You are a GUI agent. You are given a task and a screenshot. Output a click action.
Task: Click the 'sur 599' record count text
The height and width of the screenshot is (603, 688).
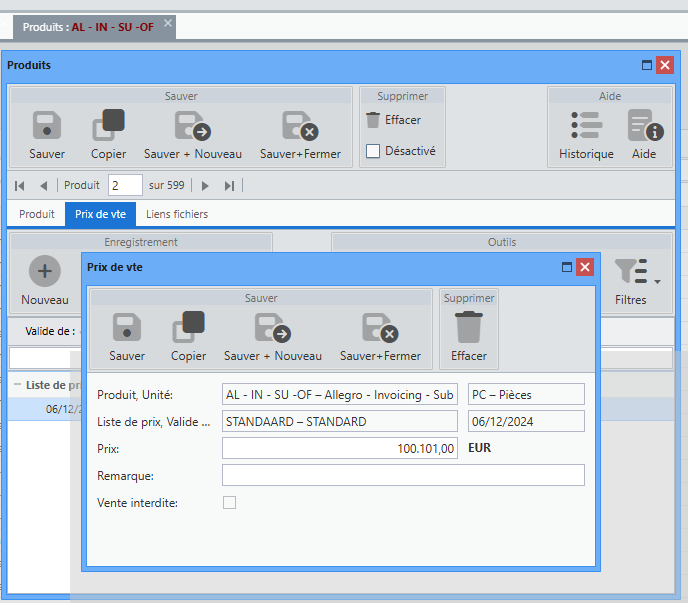[x=166, y=185]
